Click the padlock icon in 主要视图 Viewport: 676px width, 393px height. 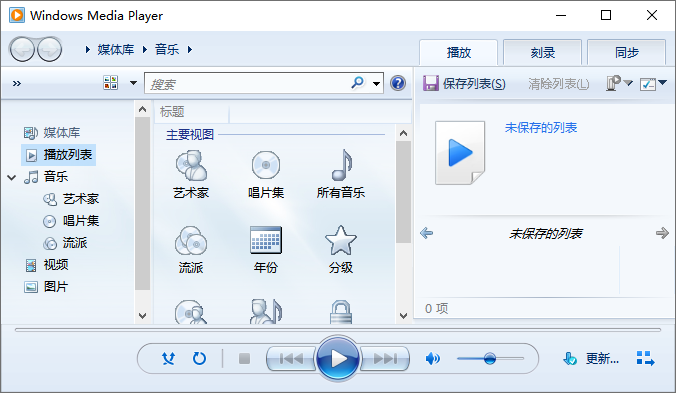[341, 312]
